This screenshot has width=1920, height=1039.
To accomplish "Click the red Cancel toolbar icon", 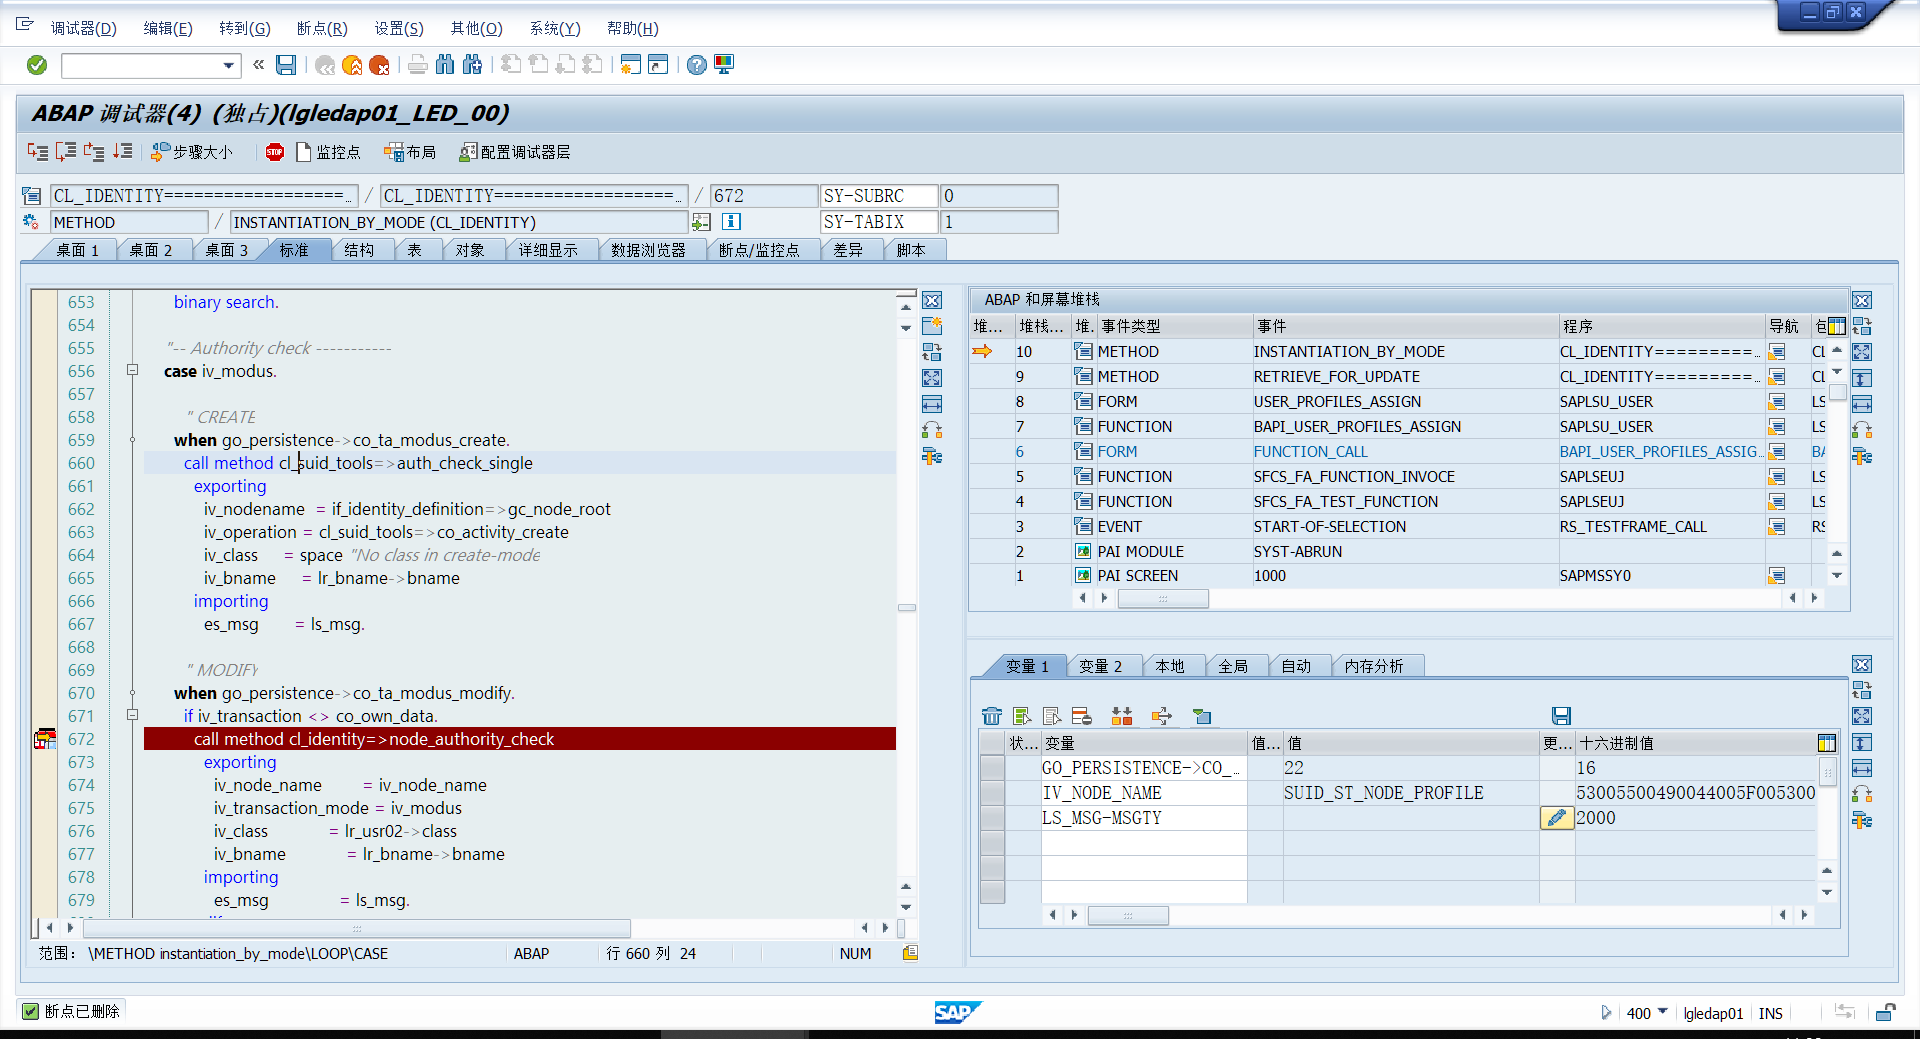I will point(379,65).
